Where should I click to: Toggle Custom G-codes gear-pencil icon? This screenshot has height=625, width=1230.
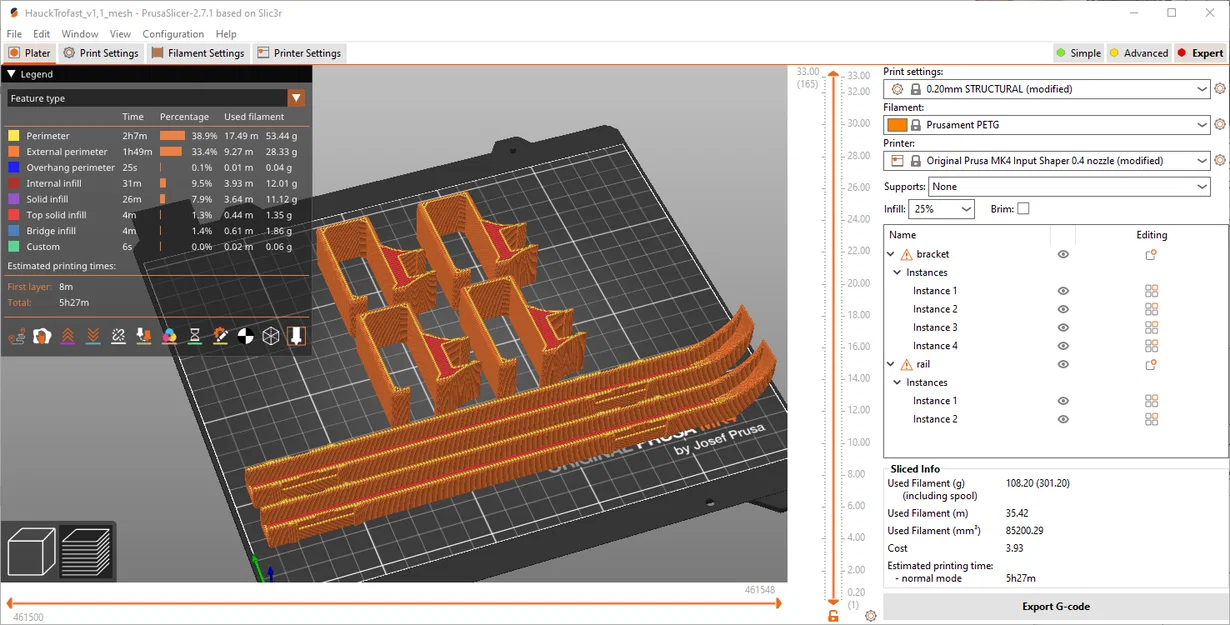(220, 336)
